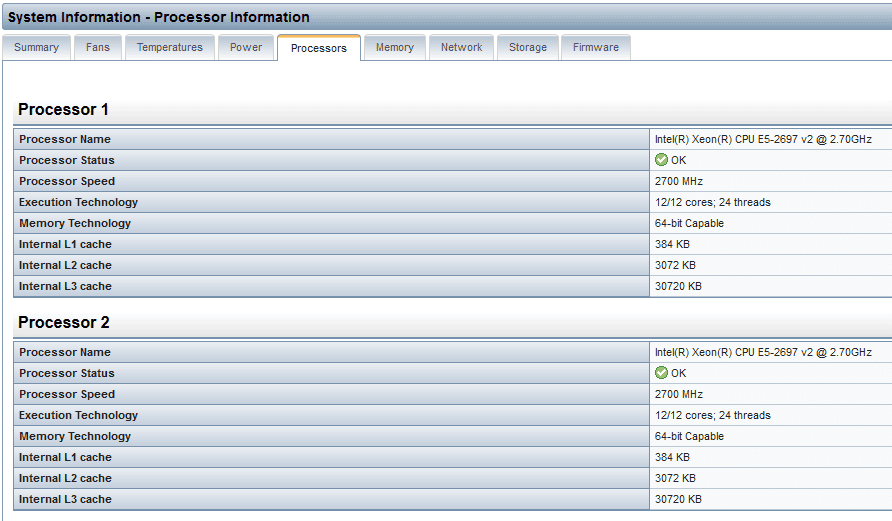This screenshot has height=521, width=892.
Task: Click Processor 1 Internal L1 cache label
Action: [65, 244]
